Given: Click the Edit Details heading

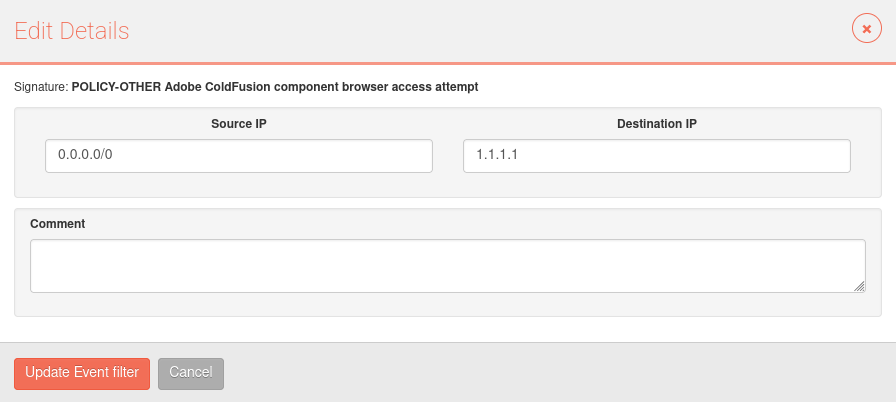Looking at the screenshot, I should pyautogui.click(x=71, y=31).
